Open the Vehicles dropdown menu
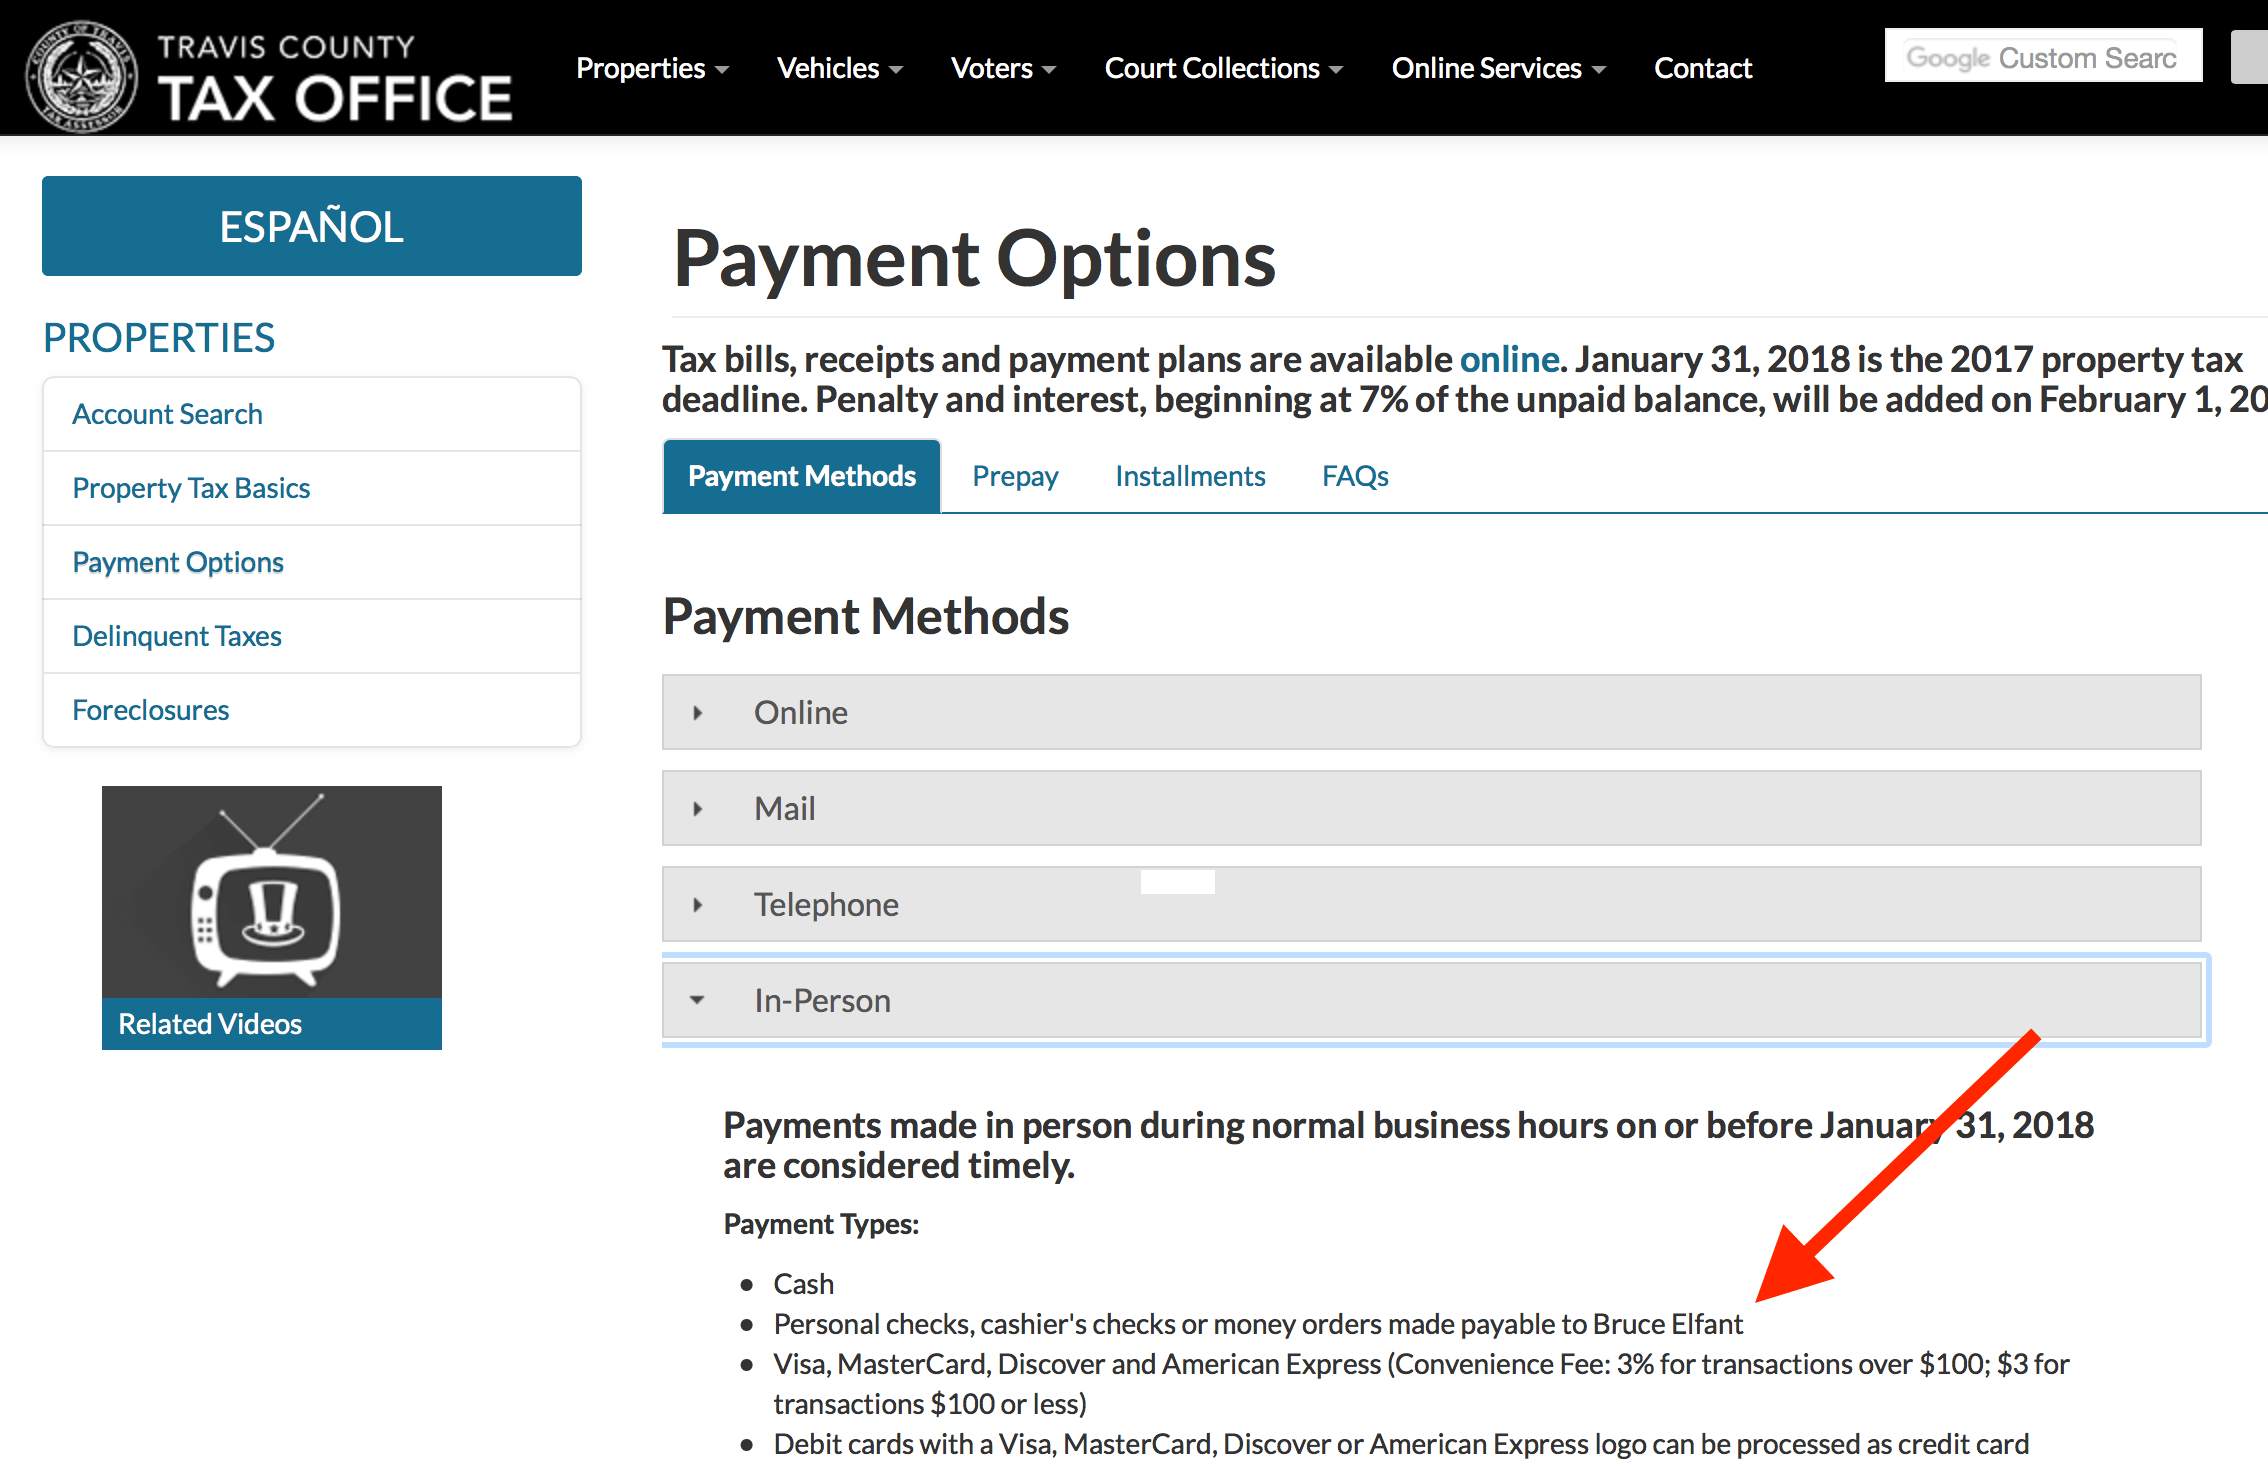Image resolution: width=2268 pixels, height=1468 pixels. pos(839,68)
